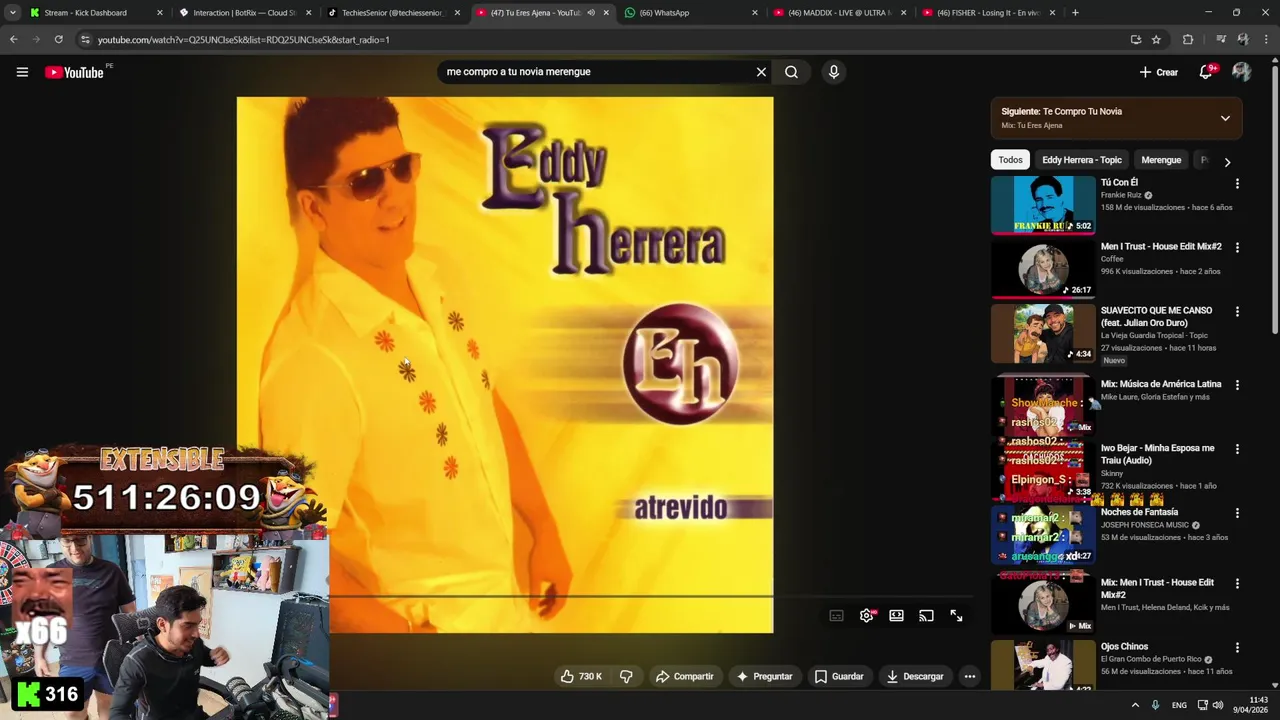
Task: Select the Merengue filter chip
Action: pos(1161,160)
